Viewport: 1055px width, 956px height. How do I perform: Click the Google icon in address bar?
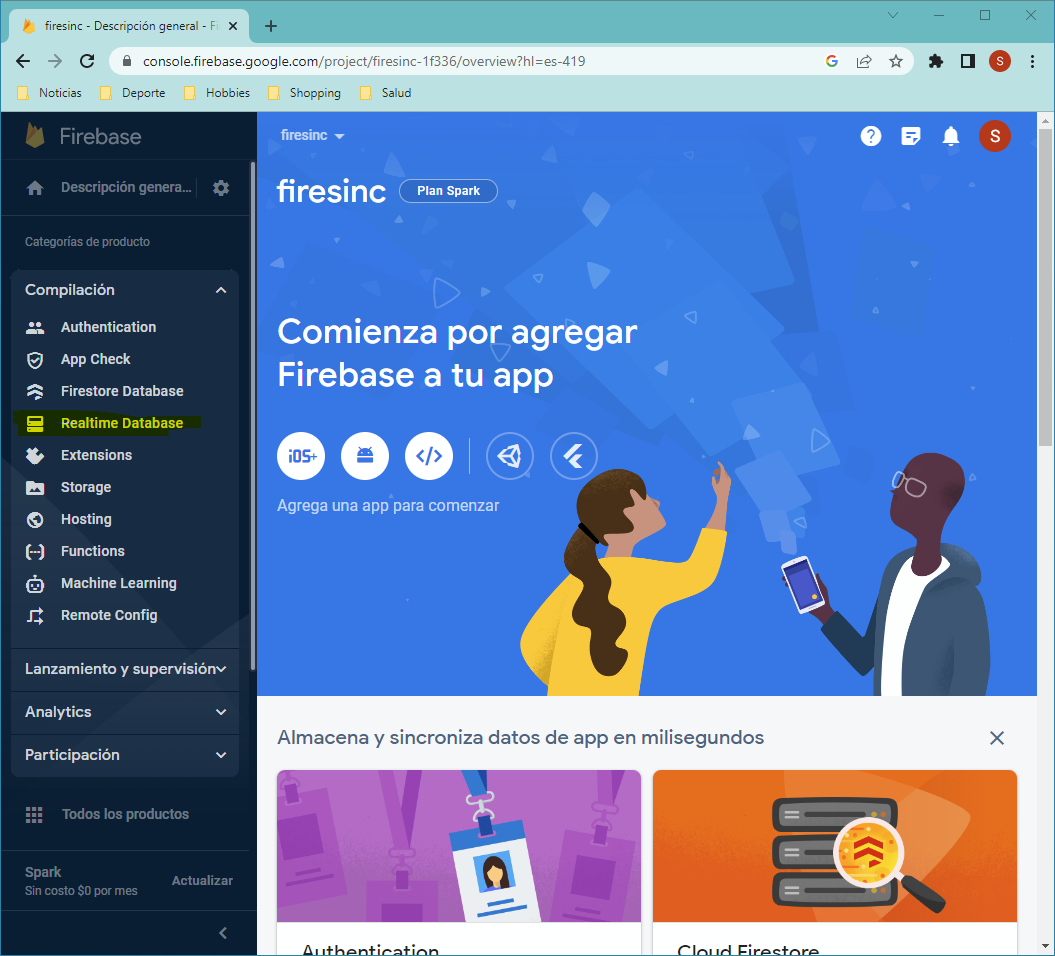click(832, 62)
